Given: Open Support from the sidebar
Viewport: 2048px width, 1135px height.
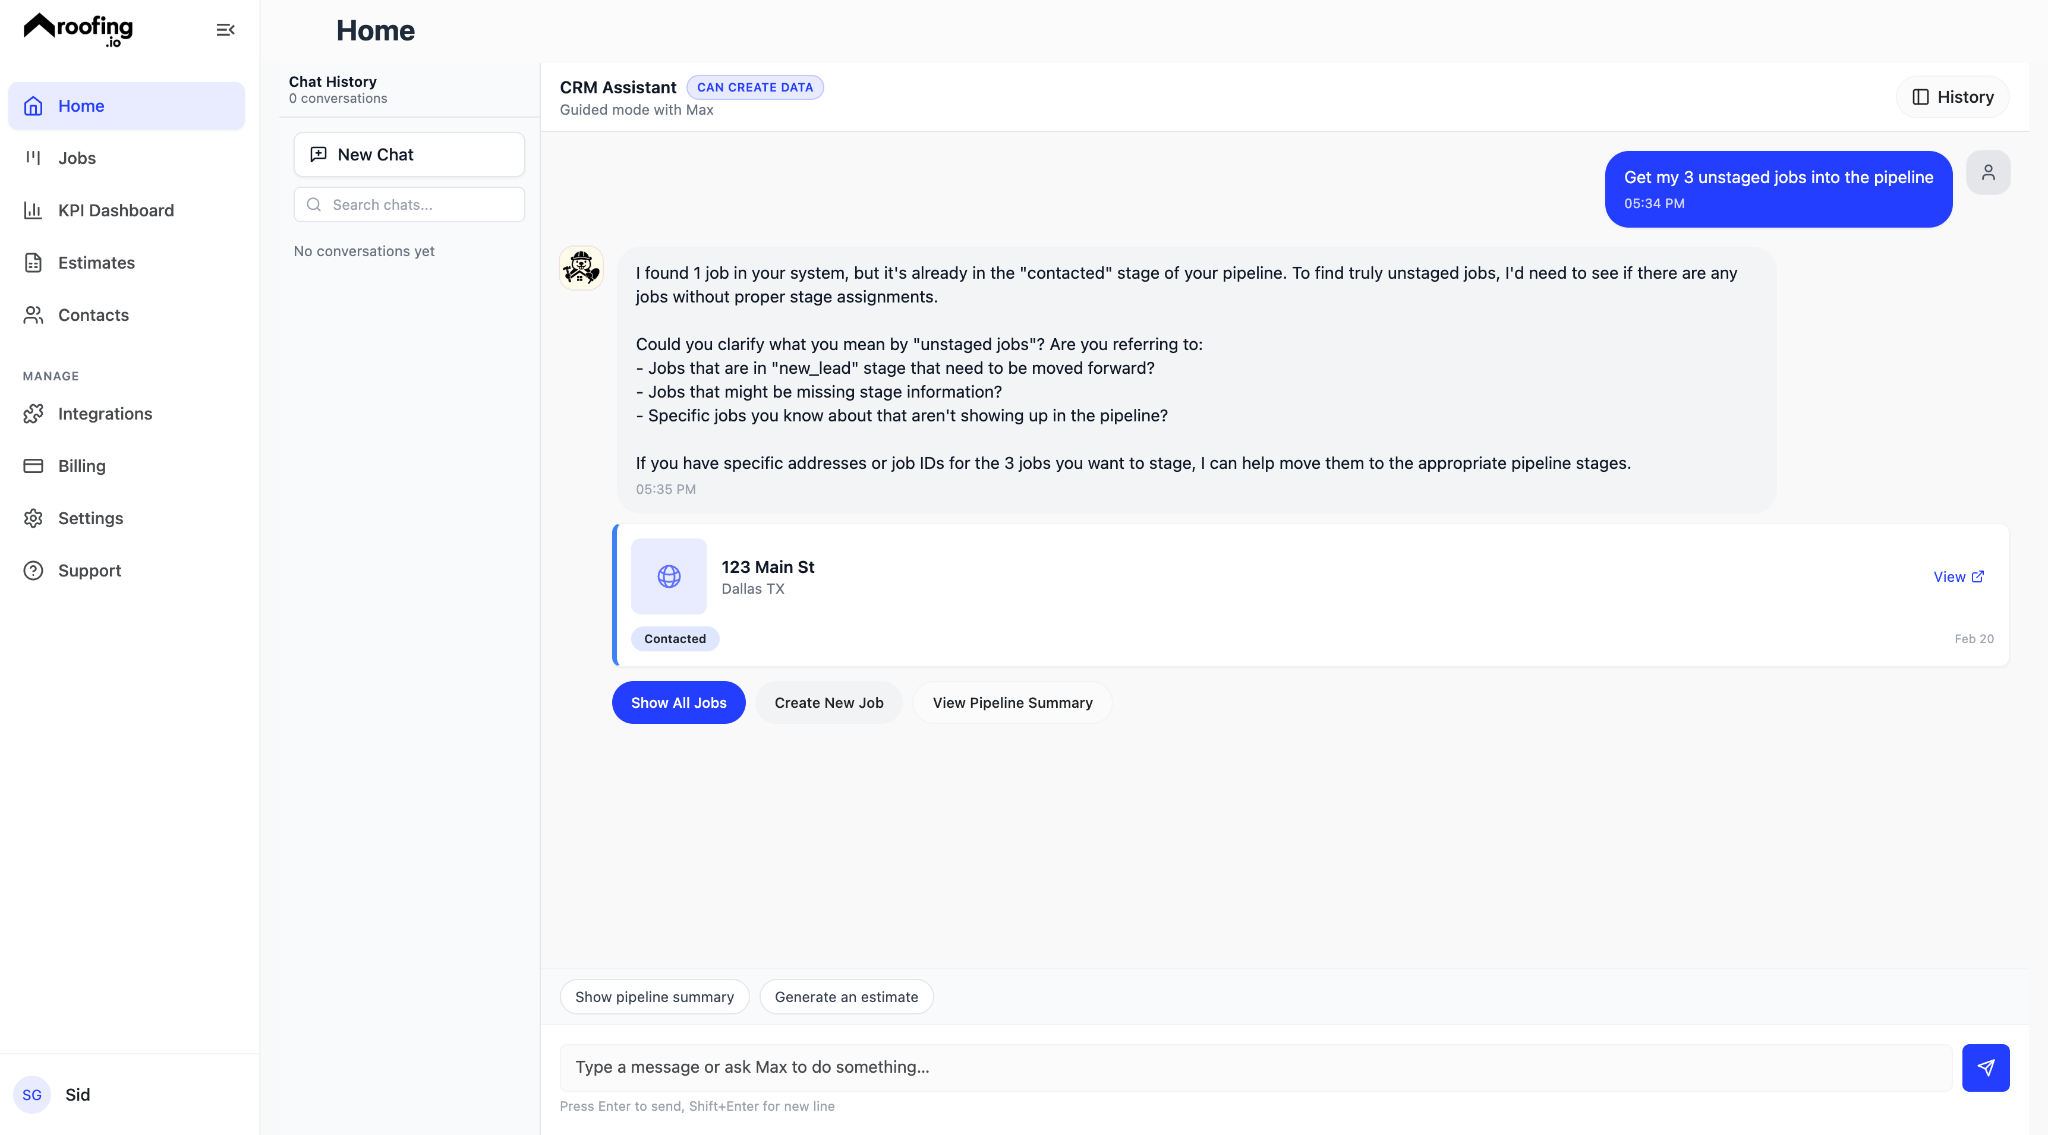Looking at the screenshot, I should [90, 570].
